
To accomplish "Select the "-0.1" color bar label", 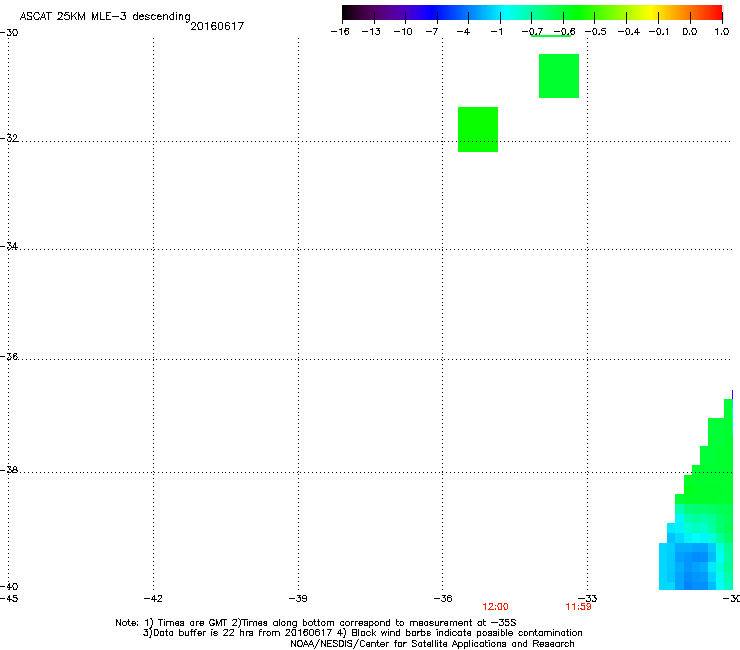I will (x=659, y=32).
